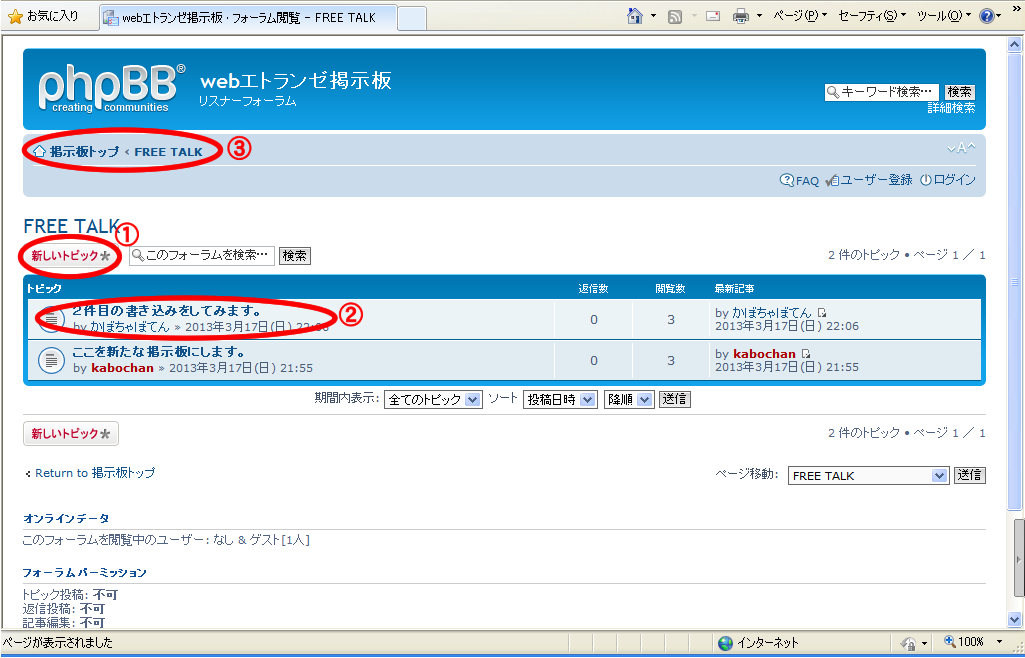Open topic ここを新たな掲示板にします。
The width and height of the screenshot is (1025, 658).
tap(160, 352)
